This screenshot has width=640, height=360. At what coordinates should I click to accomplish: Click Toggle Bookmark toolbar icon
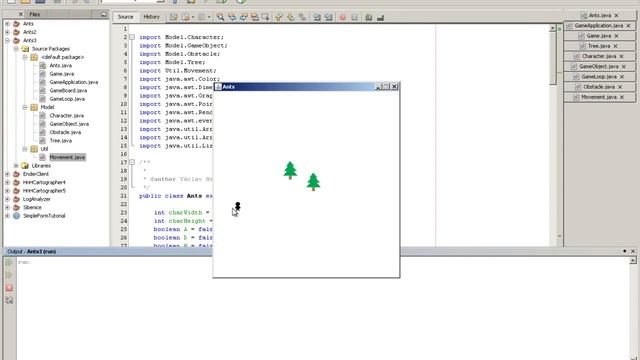302,17
